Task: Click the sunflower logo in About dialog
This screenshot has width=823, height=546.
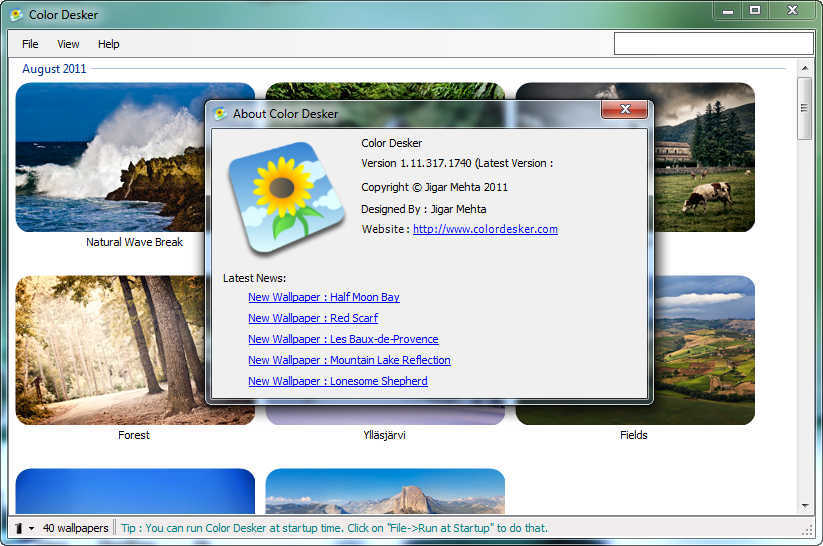Action: pyautogui.click(x=286, y=197)
